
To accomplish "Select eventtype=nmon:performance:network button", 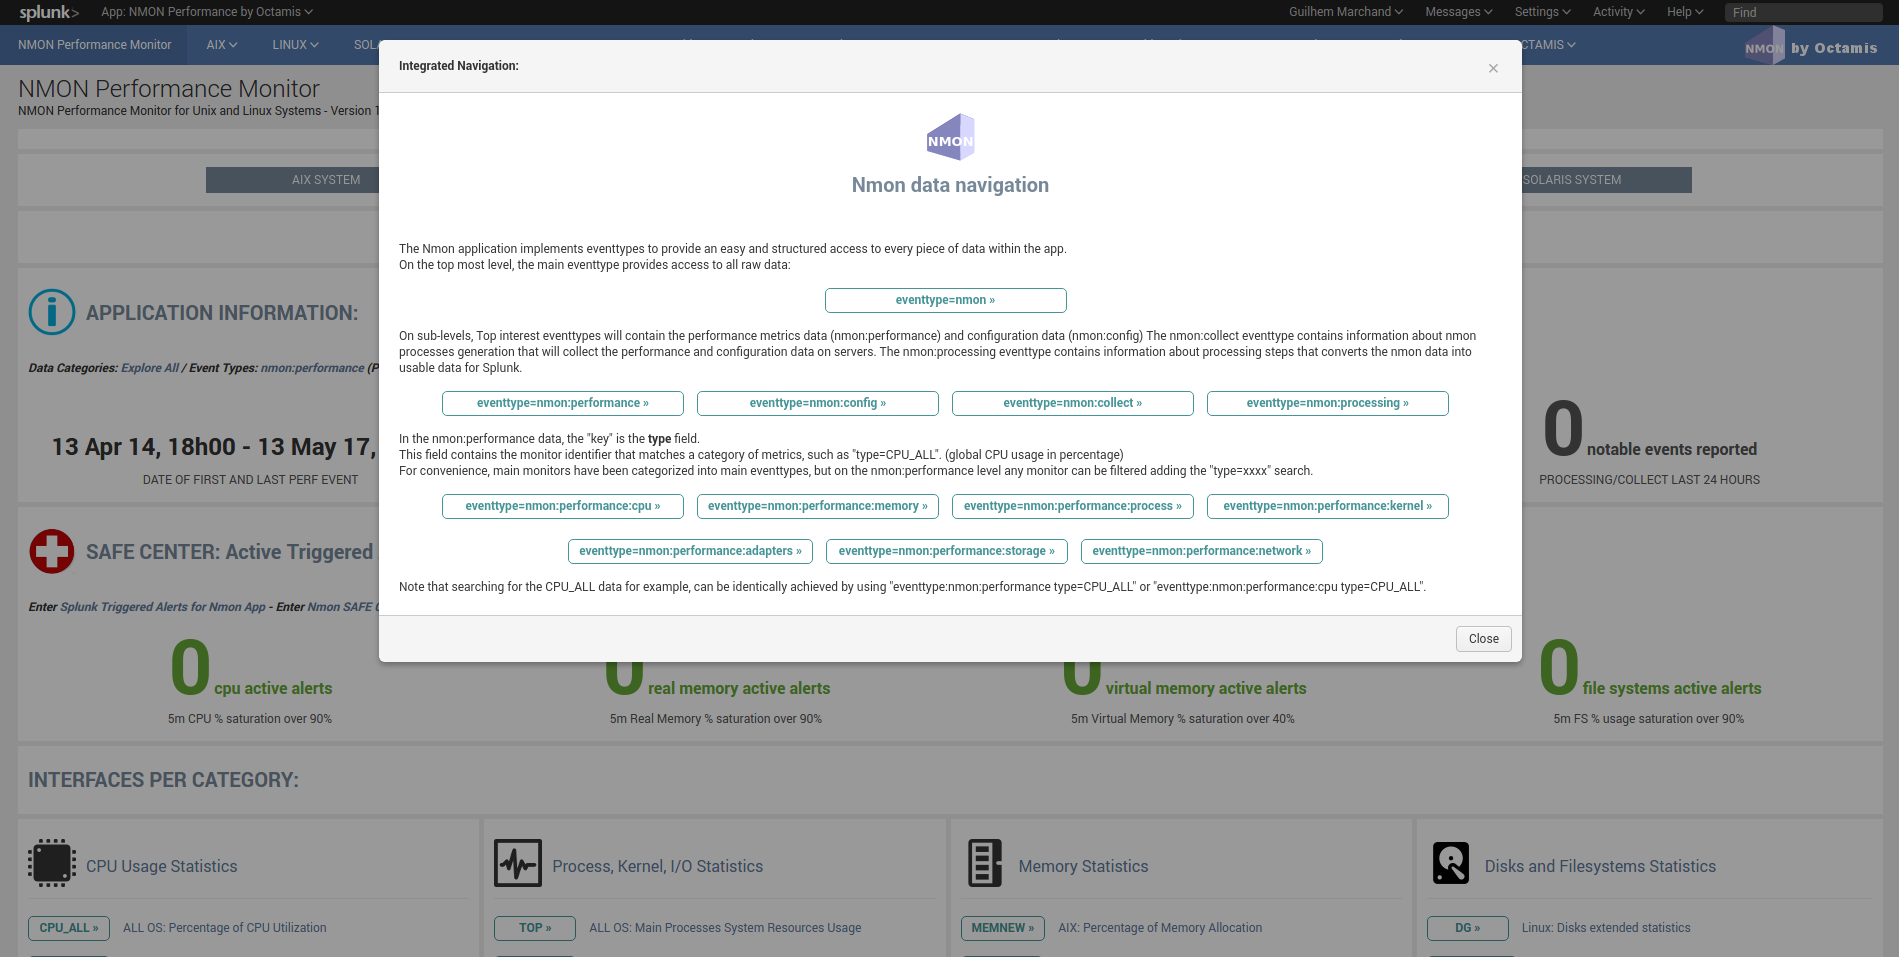I will click(x=1201, y=551).
